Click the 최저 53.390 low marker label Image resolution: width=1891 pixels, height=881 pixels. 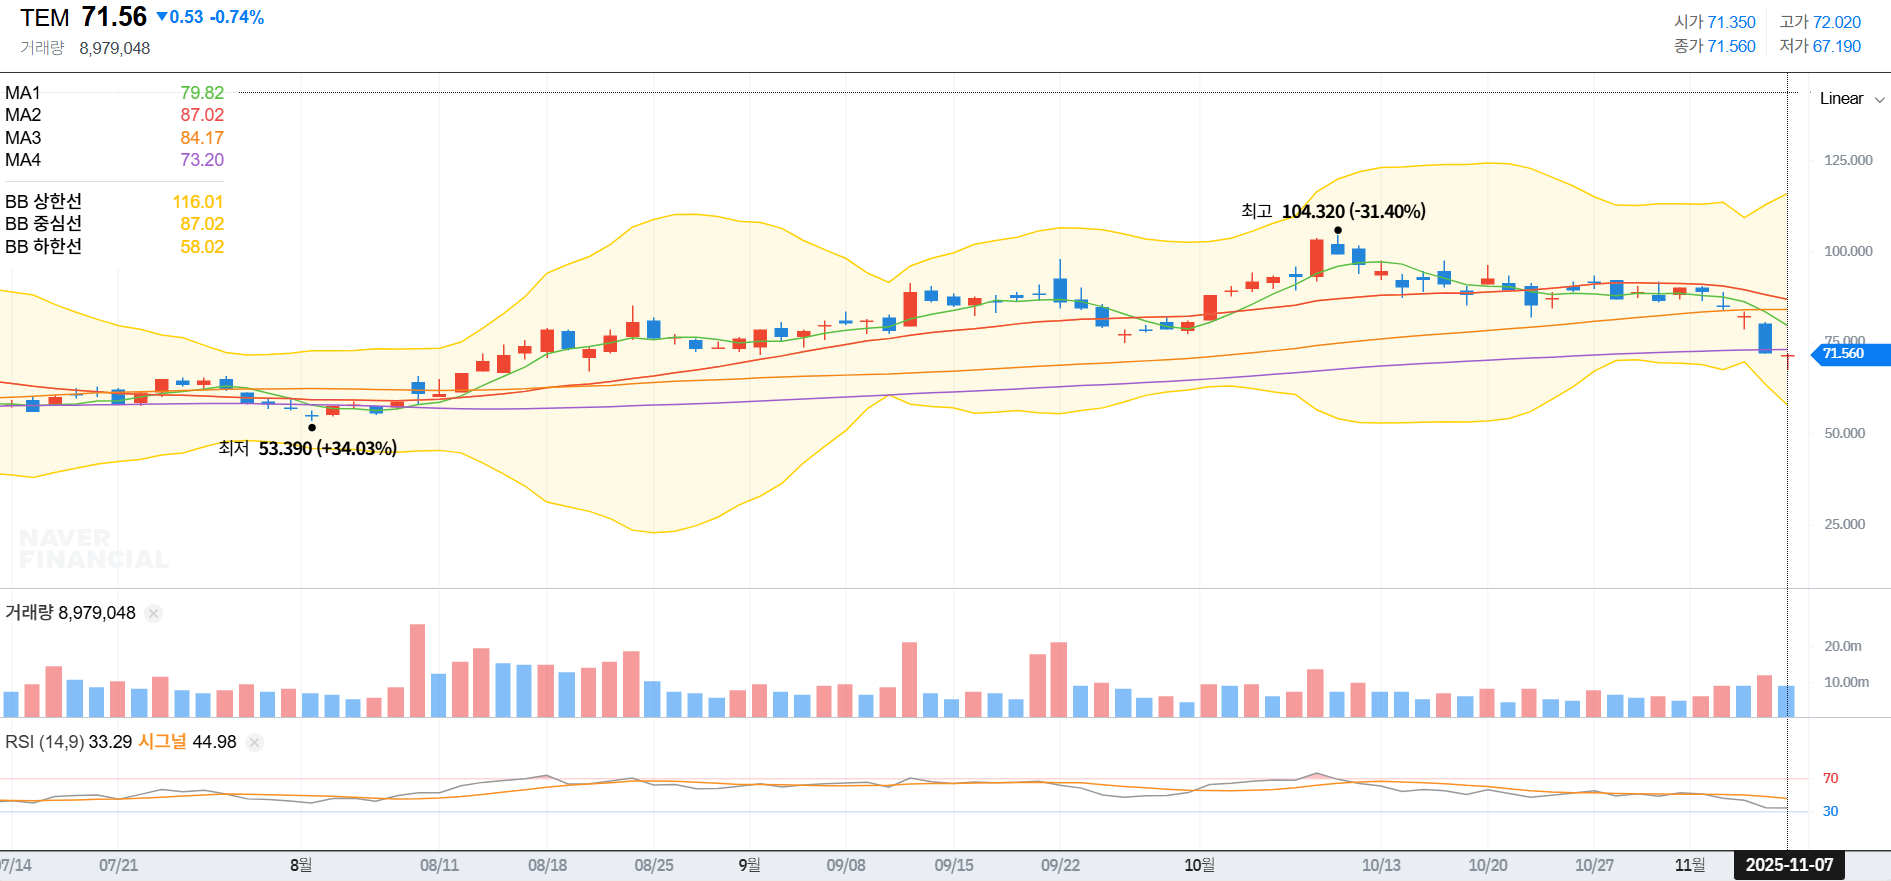pos(307,448)
